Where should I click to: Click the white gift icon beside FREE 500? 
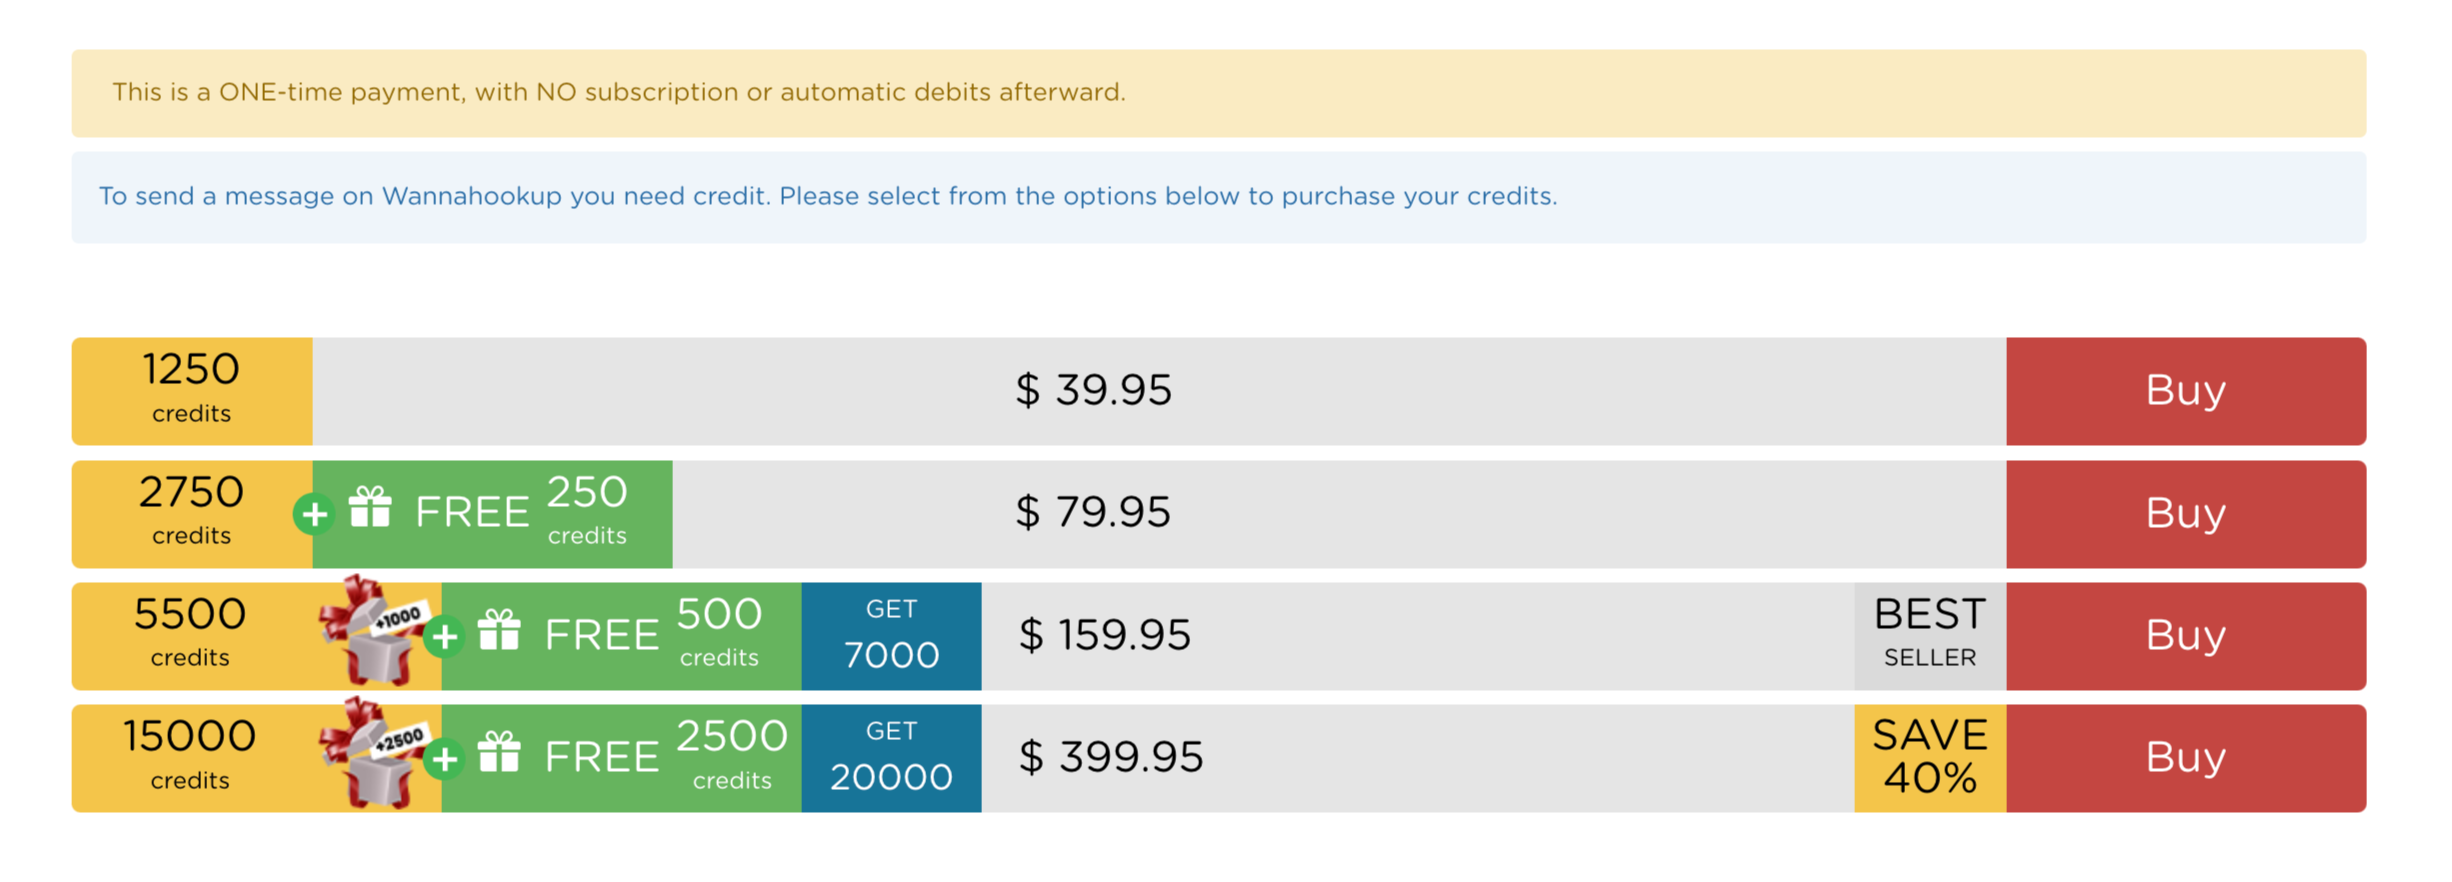(x=499, y=631)
